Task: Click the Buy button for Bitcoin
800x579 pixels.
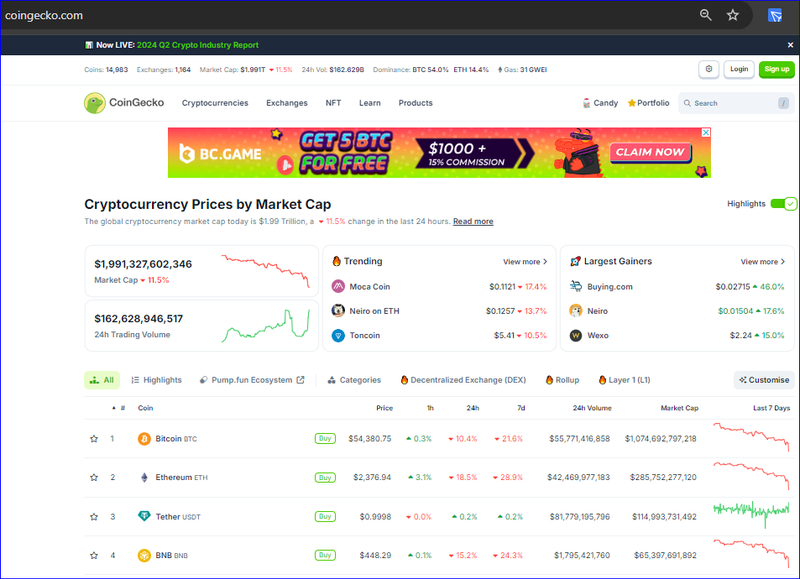Action: coord(325,439)
